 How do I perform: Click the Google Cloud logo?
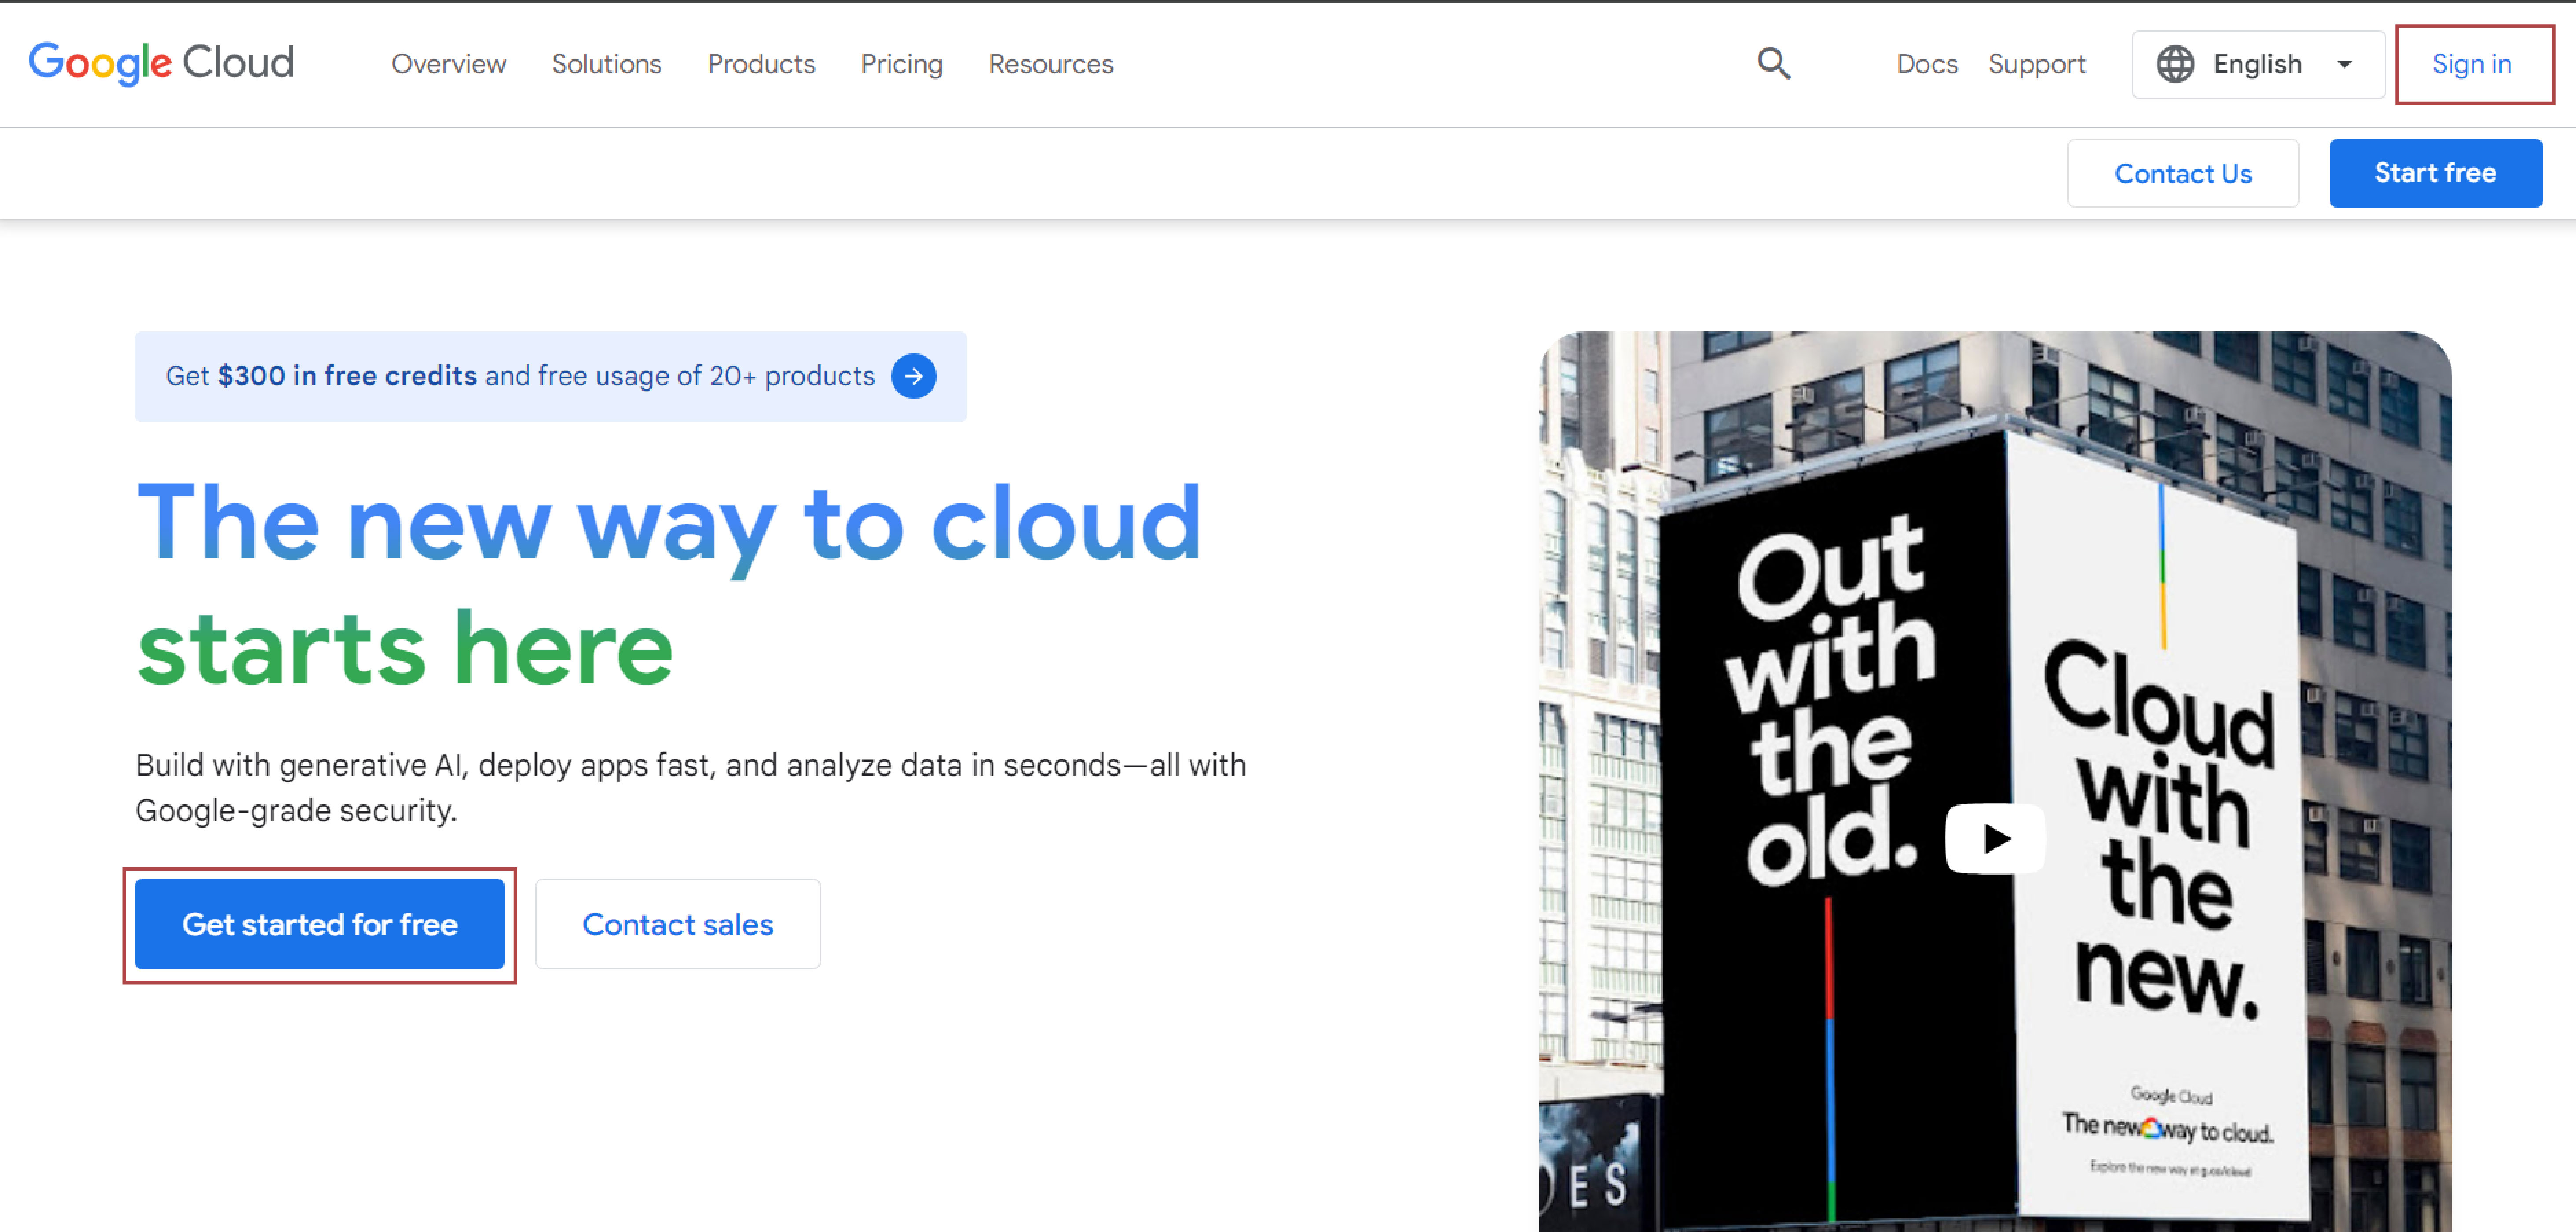point(161,63)
